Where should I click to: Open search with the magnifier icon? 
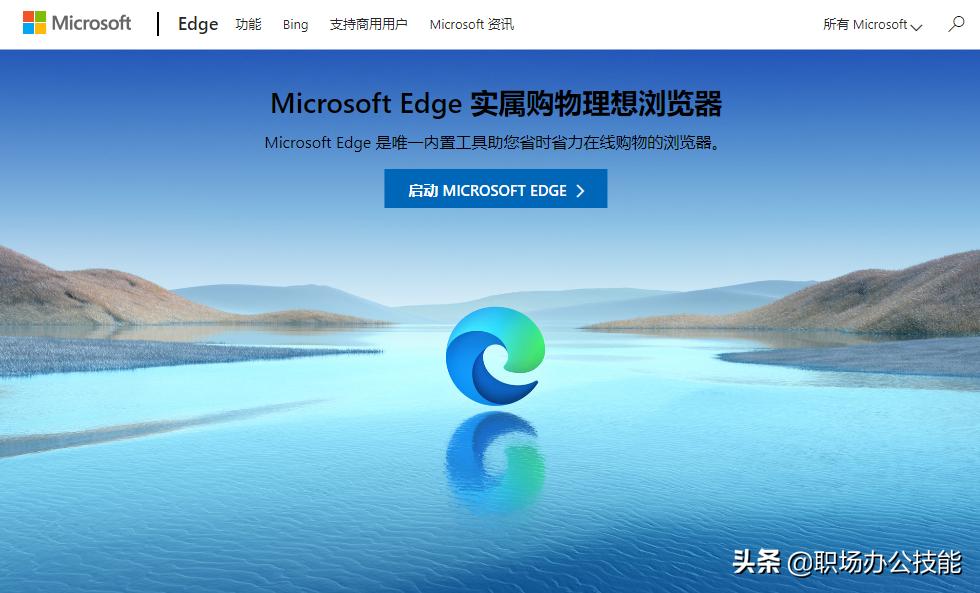[x=956, y=24]
